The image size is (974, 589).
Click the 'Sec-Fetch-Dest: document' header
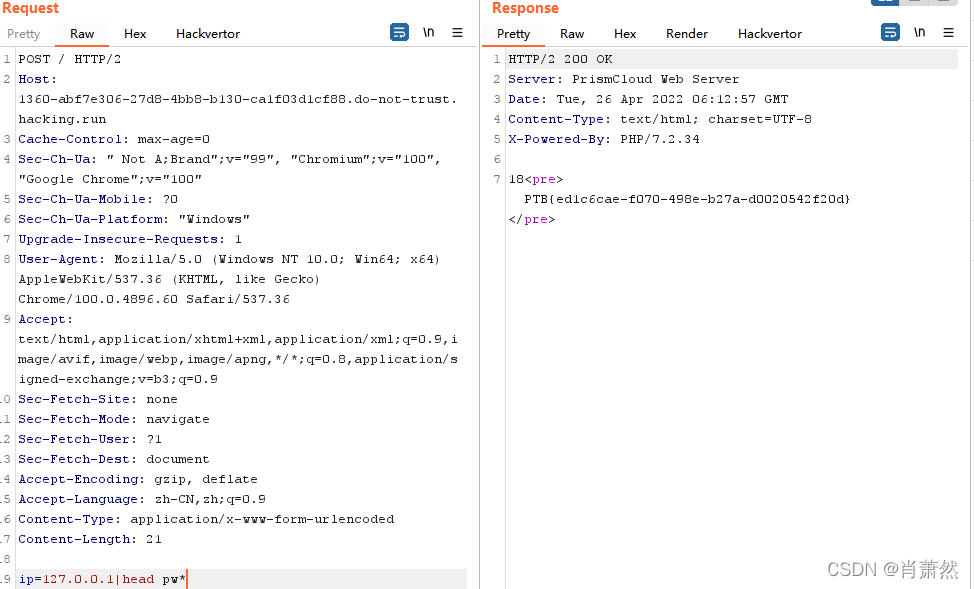pos(114,459)
